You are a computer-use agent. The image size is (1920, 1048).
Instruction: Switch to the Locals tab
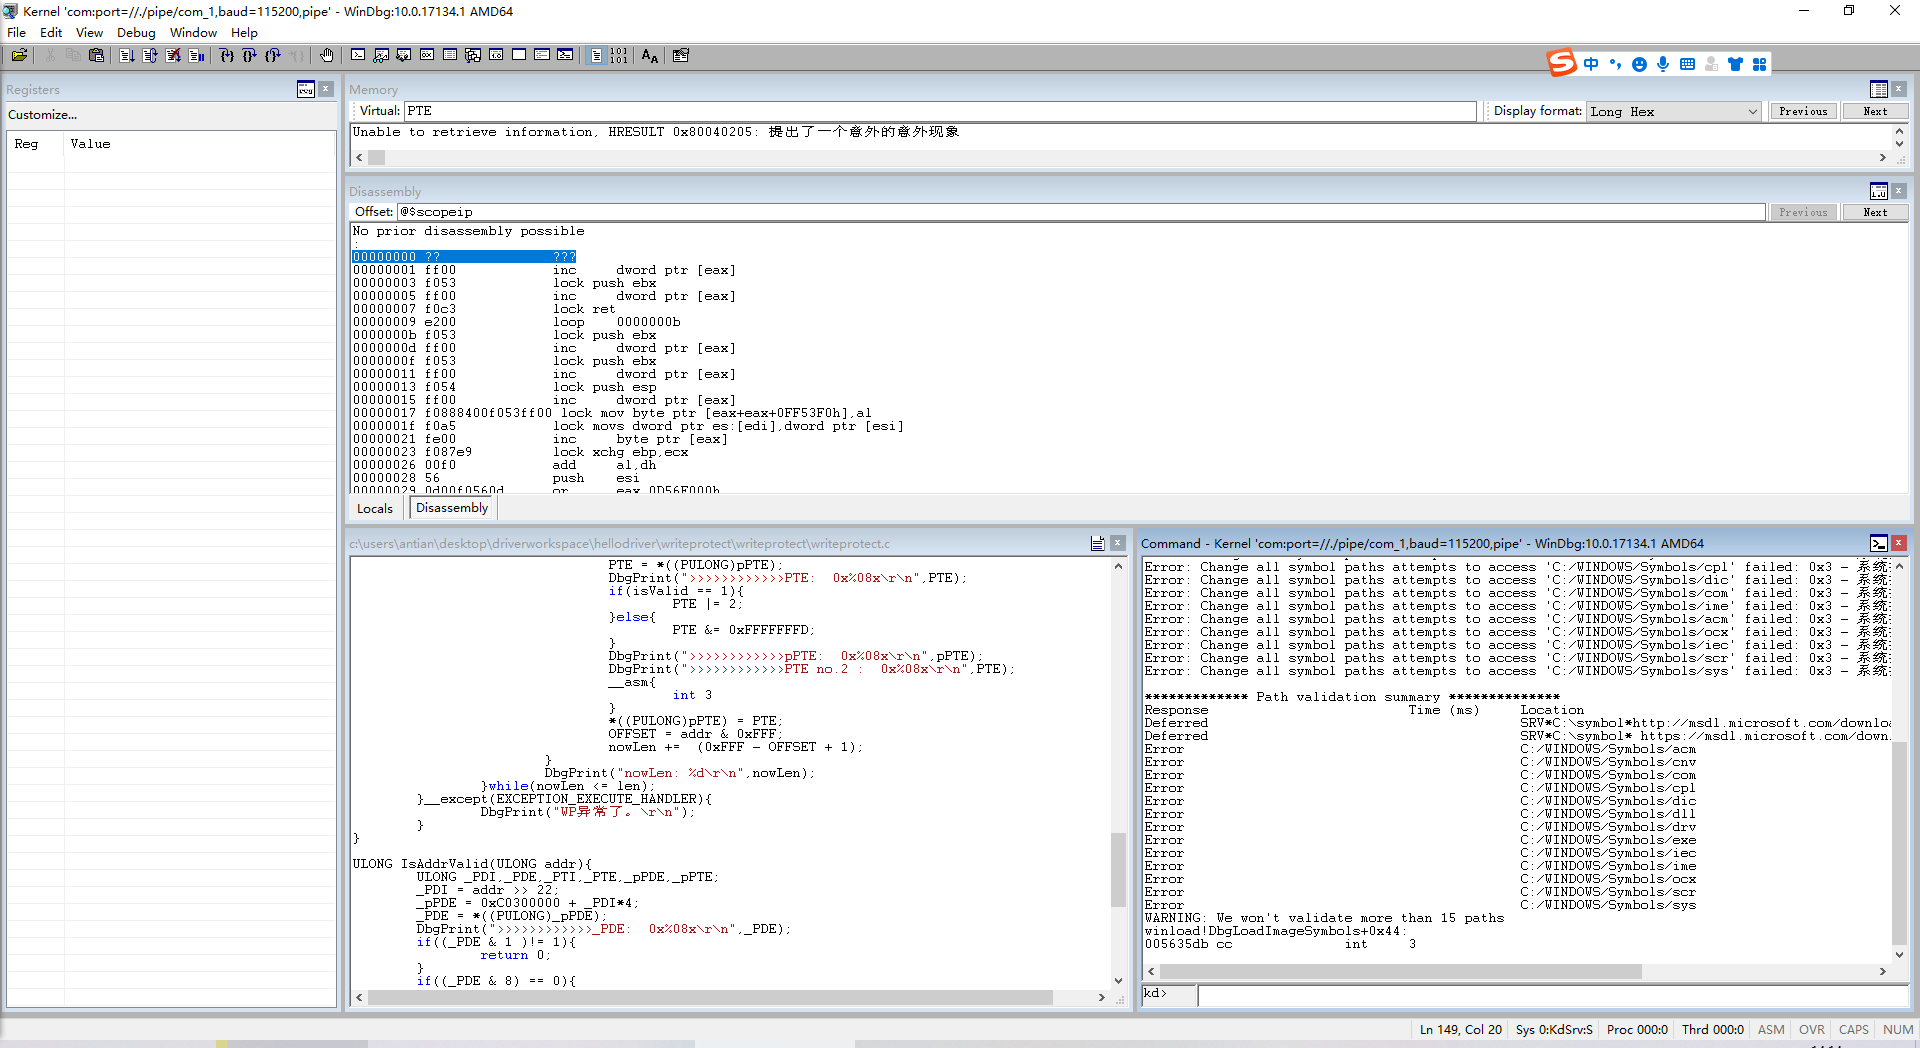375,509
